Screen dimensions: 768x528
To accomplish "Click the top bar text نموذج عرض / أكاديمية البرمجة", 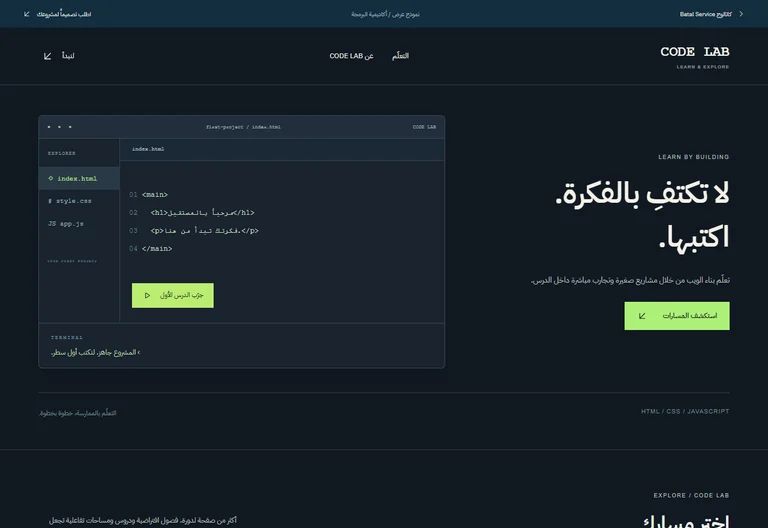I will tap(385, 14).
